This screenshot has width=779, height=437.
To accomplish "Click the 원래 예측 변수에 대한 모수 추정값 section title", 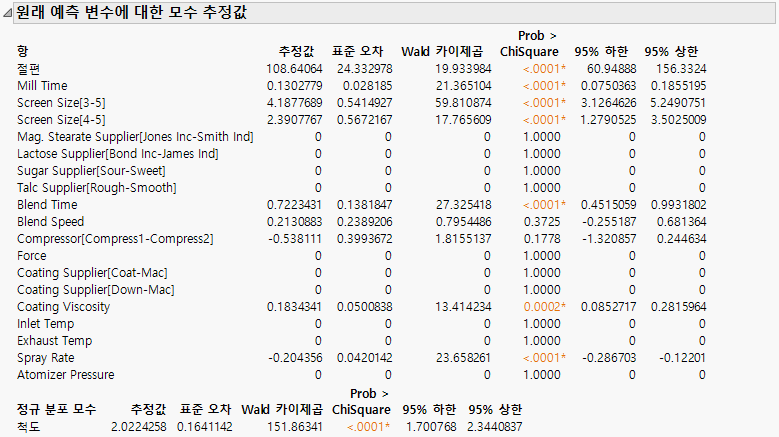I will click(132, 12).
